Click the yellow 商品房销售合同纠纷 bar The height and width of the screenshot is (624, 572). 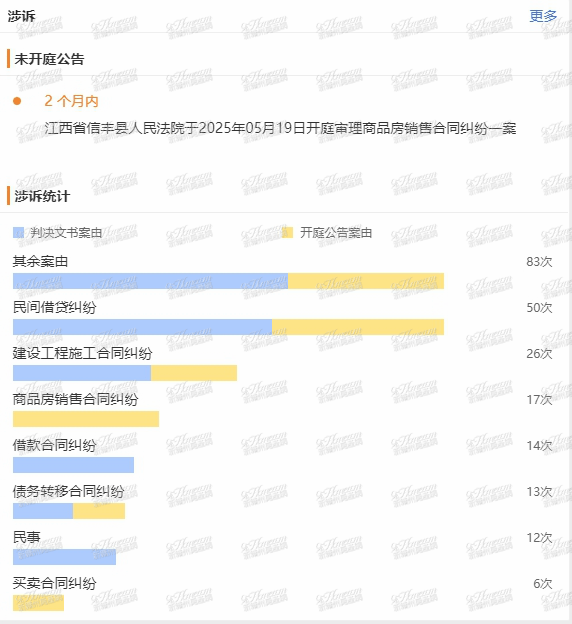click(86, 419)
